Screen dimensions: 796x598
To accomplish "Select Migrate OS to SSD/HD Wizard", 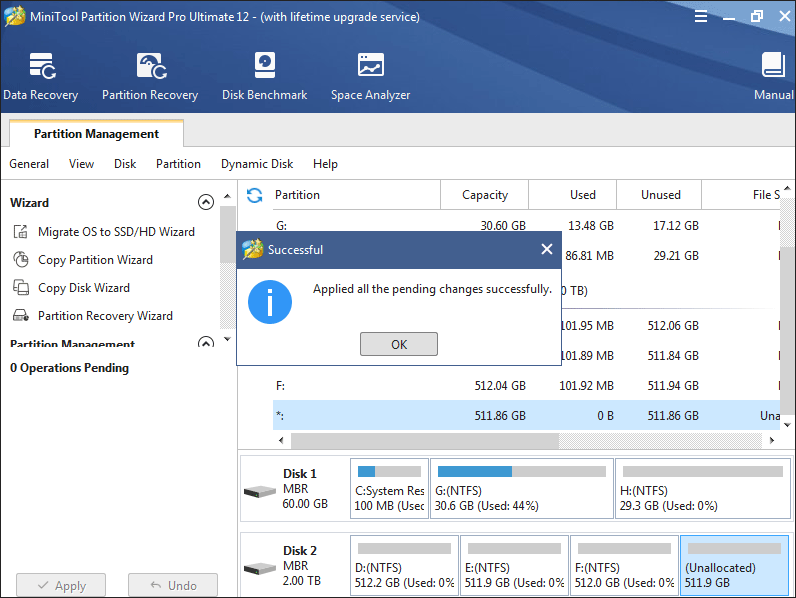I will pos(116,232).
